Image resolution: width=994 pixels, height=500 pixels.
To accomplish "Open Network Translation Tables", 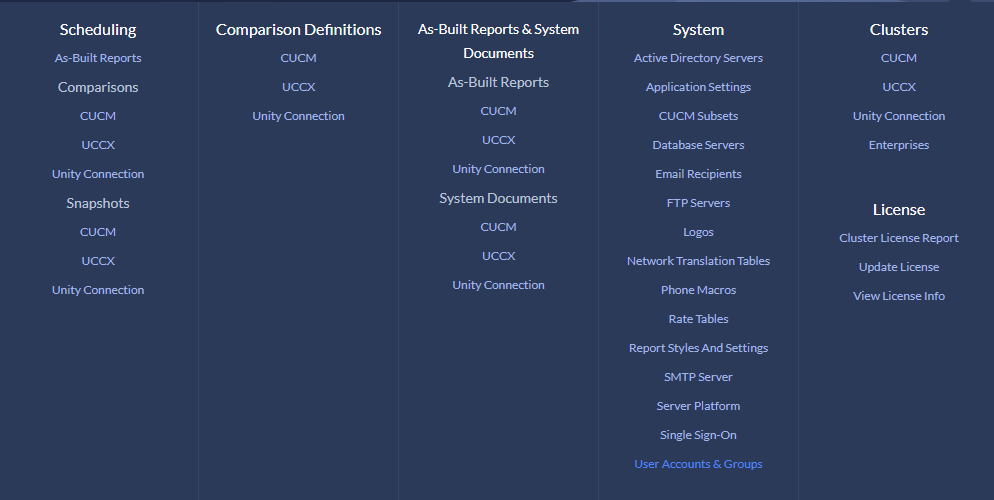I will [x=698, y=261].
